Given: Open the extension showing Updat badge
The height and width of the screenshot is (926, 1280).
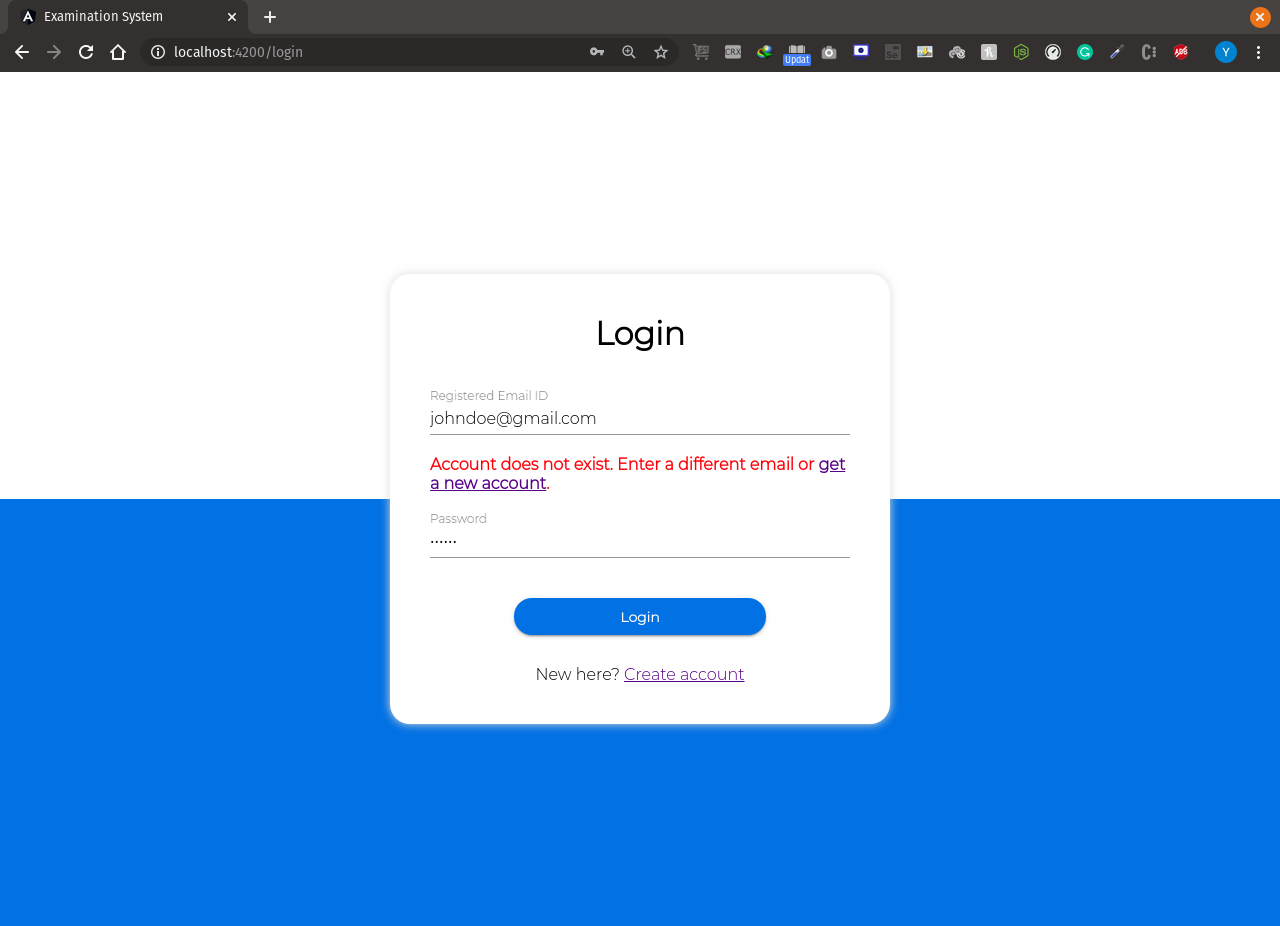Looking at the screenshot, I should click(x=797, y=53).
